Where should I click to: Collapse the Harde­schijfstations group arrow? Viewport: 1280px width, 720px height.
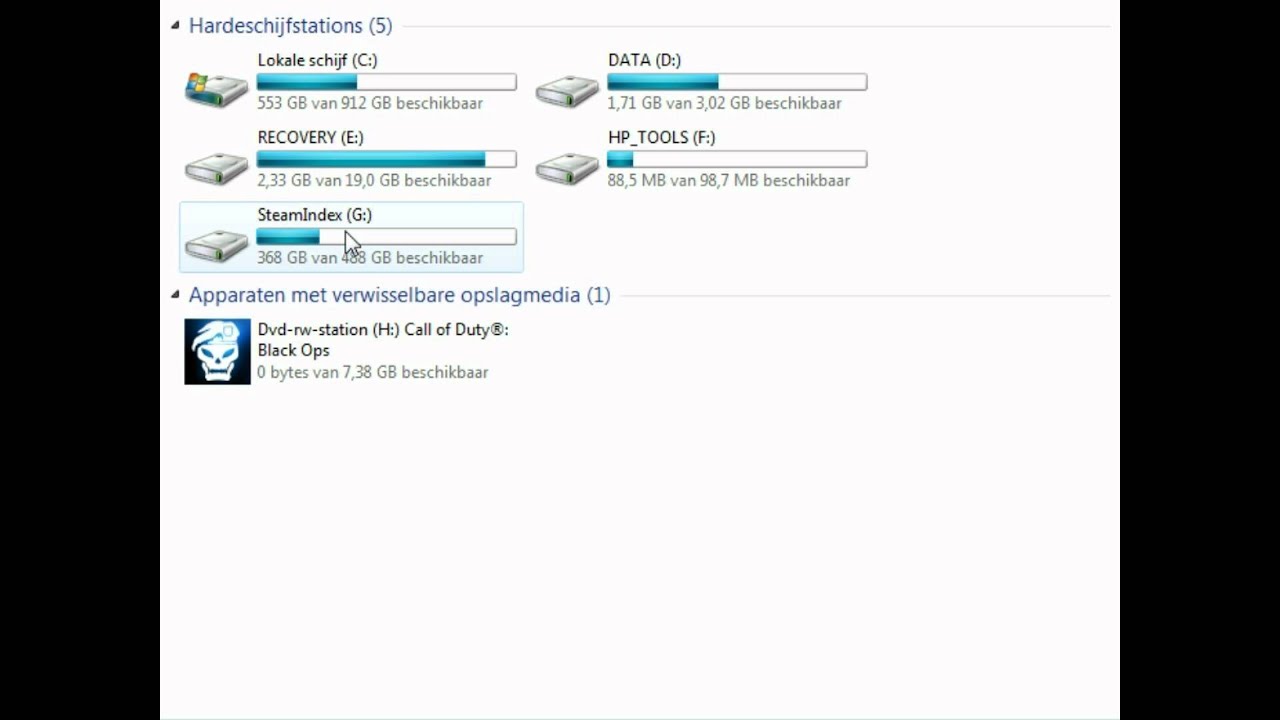[175, 25]
